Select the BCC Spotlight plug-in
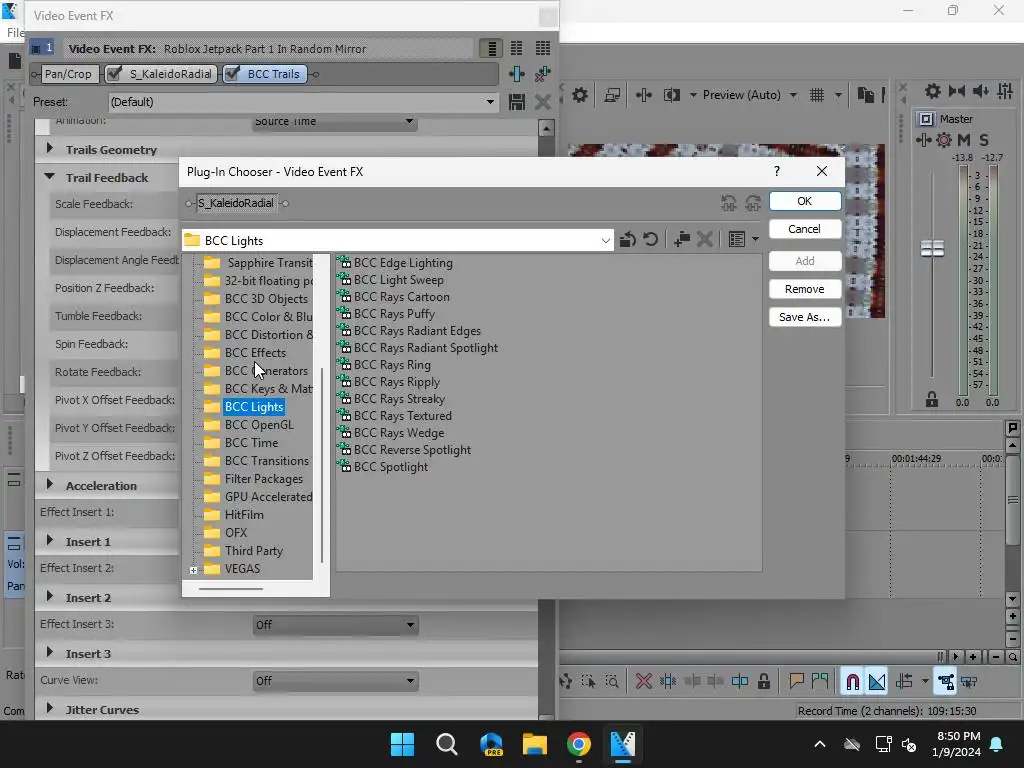This screenshot has height=768, width=1024. 391,467
